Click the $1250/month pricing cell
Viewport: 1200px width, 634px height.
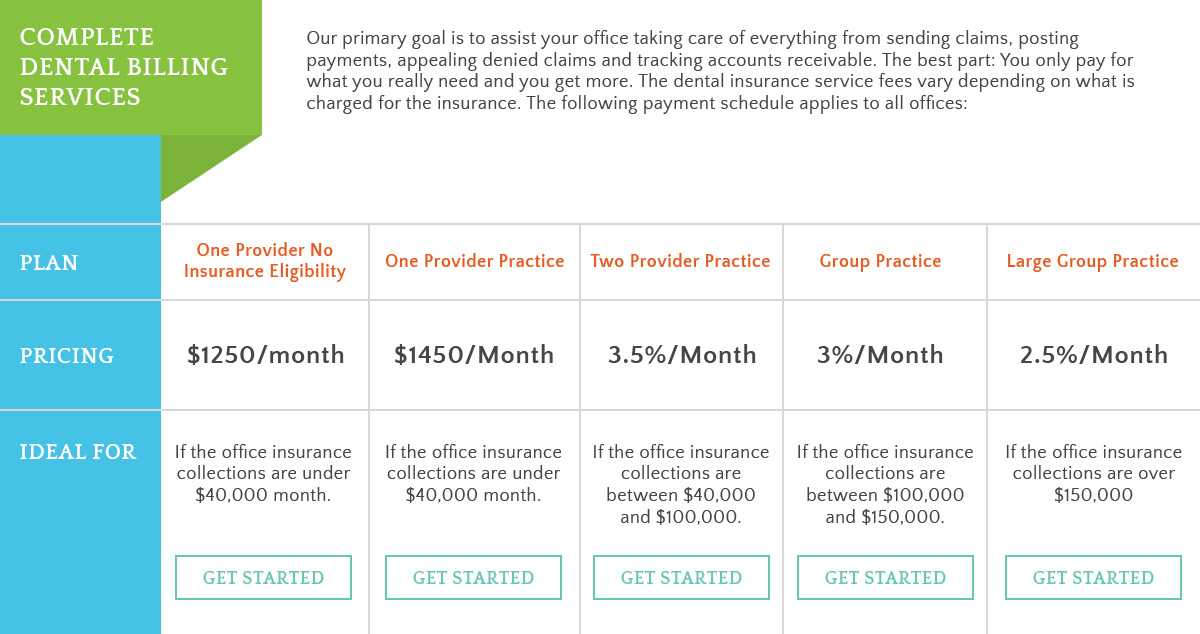[x=263, y=355]
